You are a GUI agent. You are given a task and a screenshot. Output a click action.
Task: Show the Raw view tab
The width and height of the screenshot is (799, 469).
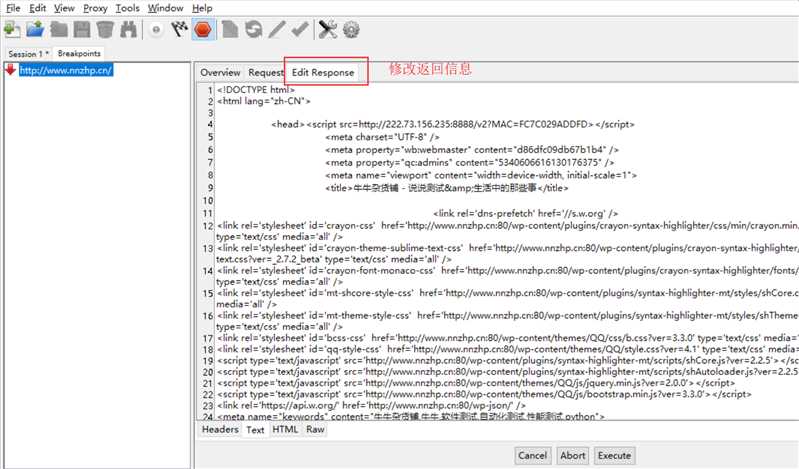315,429
